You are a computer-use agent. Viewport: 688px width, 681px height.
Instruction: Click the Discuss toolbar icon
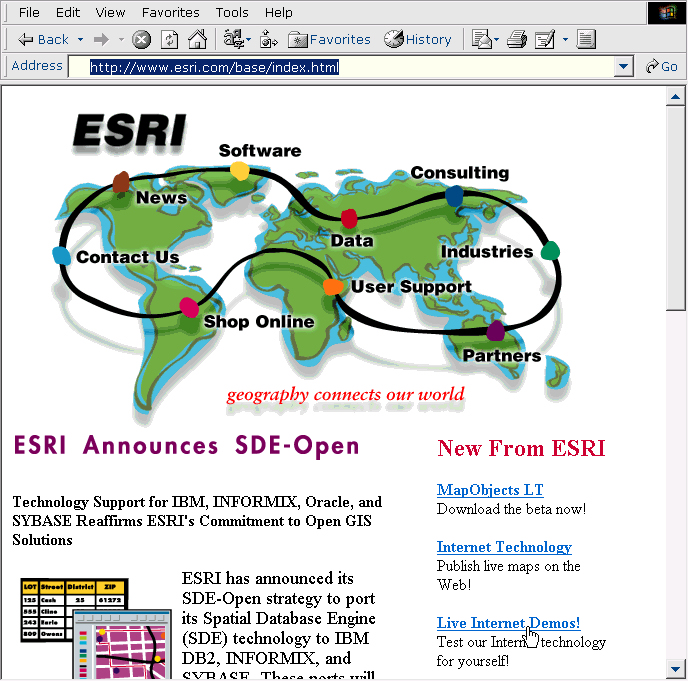(x=586, y=39)
